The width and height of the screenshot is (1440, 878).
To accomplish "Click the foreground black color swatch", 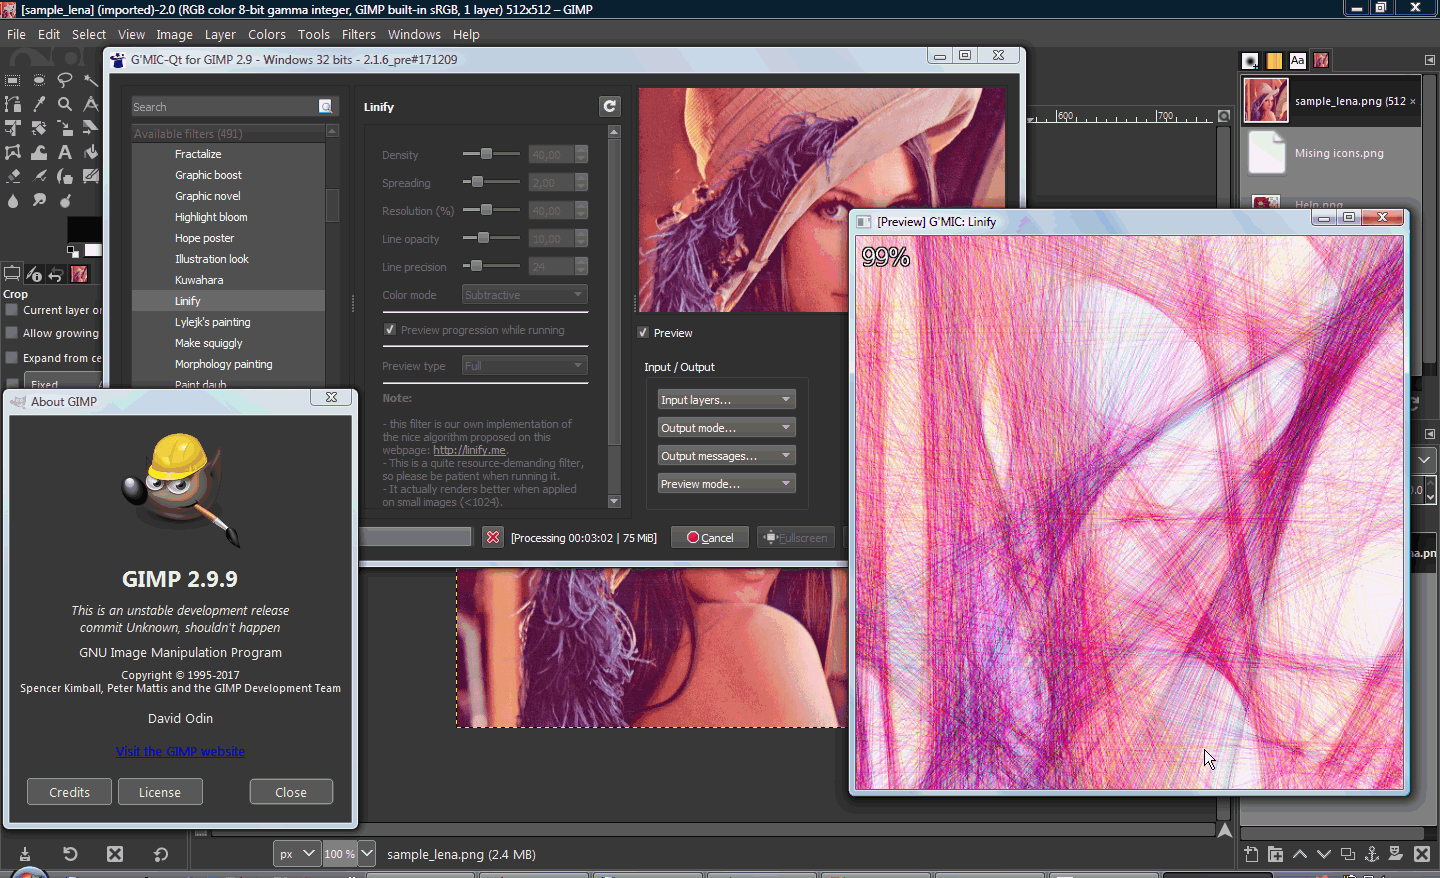I will pos(83,228).
